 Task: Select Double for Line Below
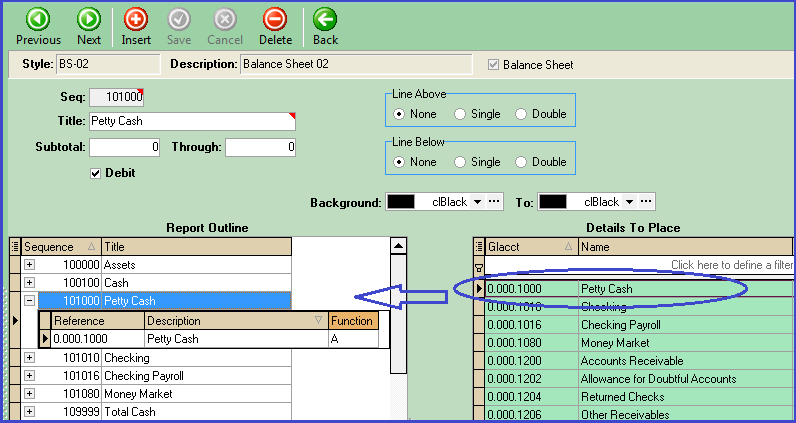click(521, 162)
